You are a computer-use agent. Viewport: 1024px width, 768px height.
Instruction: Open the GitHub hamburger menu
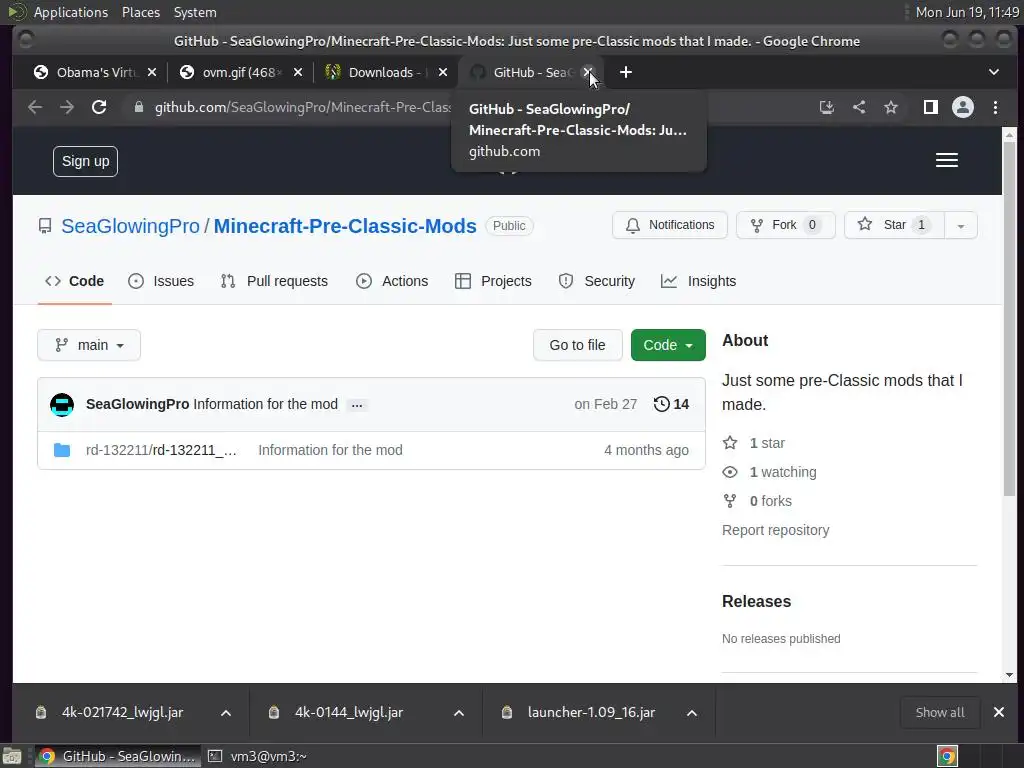pyautogui.click(x=946, y=161)
